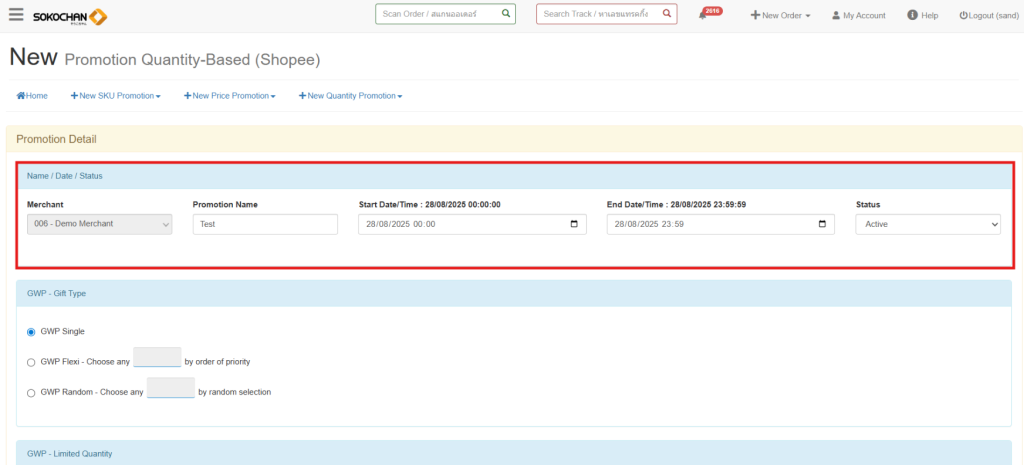The height and width of the screenshot is (465, 1024).
Task: Open the End Date calendar picker icon
Action: tap(822, 224)
